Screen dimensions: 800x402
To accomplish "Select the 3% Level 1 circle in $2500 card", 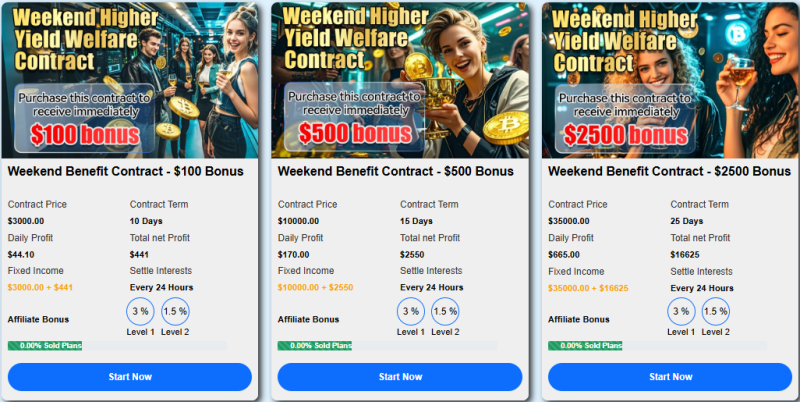I will pyautogui.click(x=681, y=311).
